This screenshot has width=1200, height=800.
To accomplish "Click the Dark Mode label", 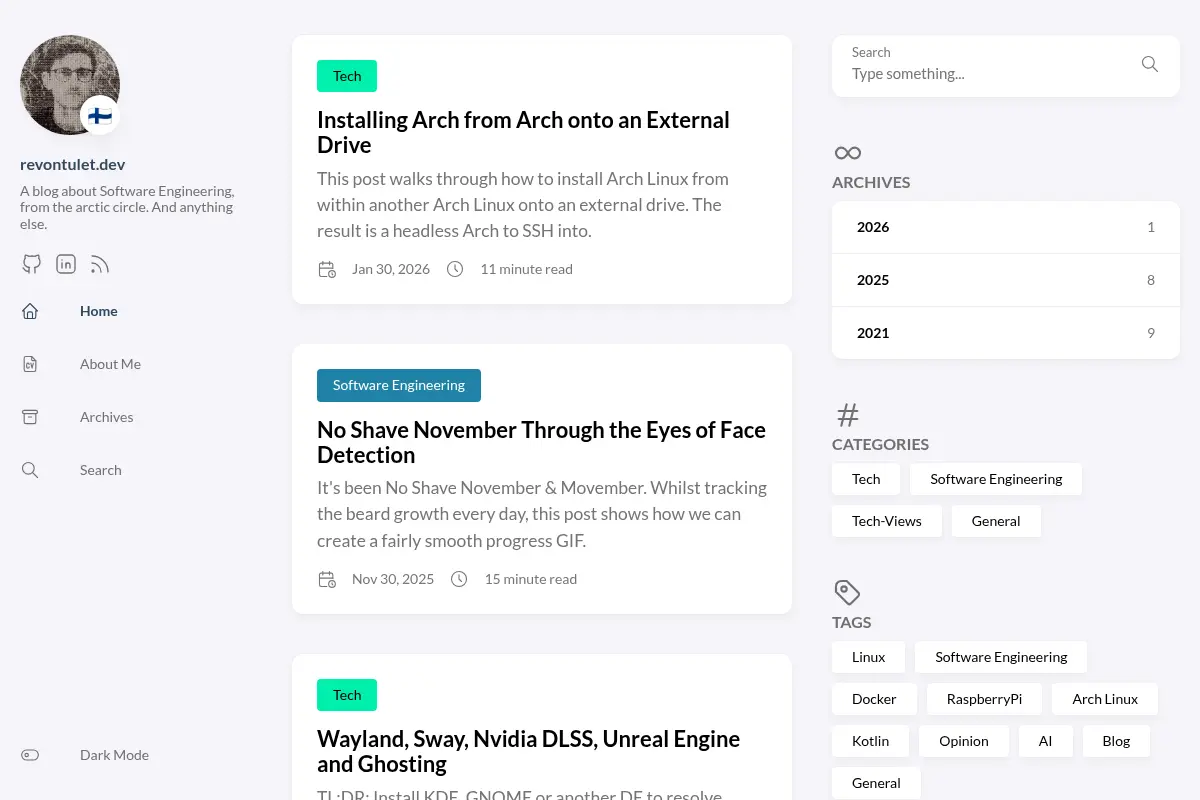I will point(114,755).
